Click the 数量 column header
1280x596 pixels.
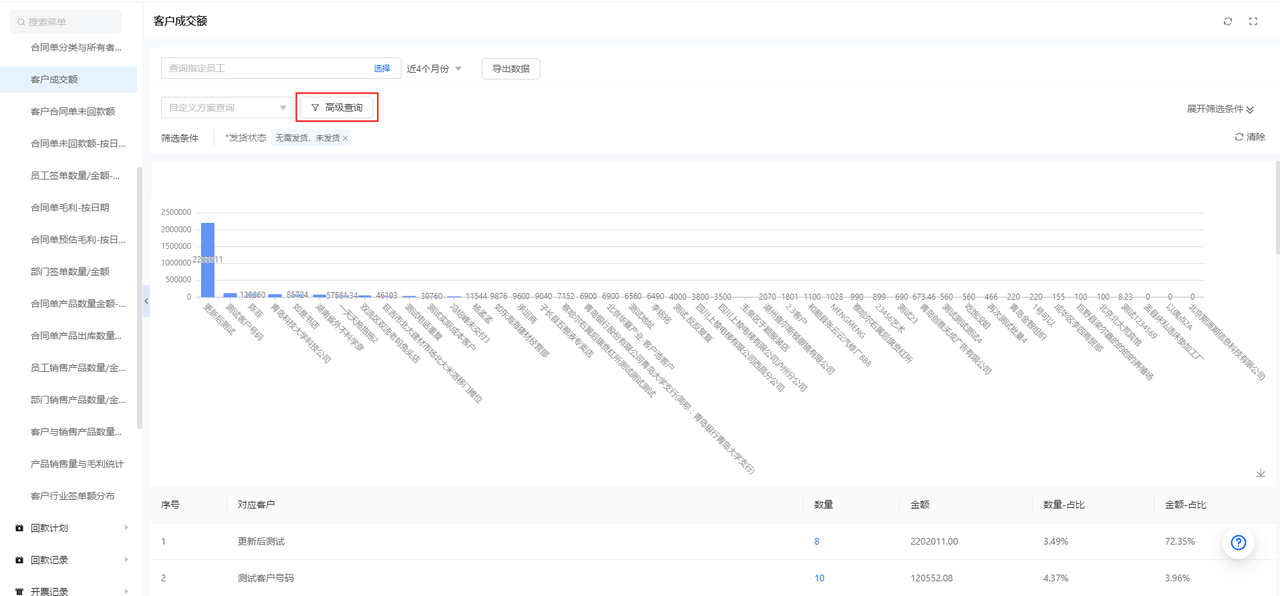pos(824,505)
